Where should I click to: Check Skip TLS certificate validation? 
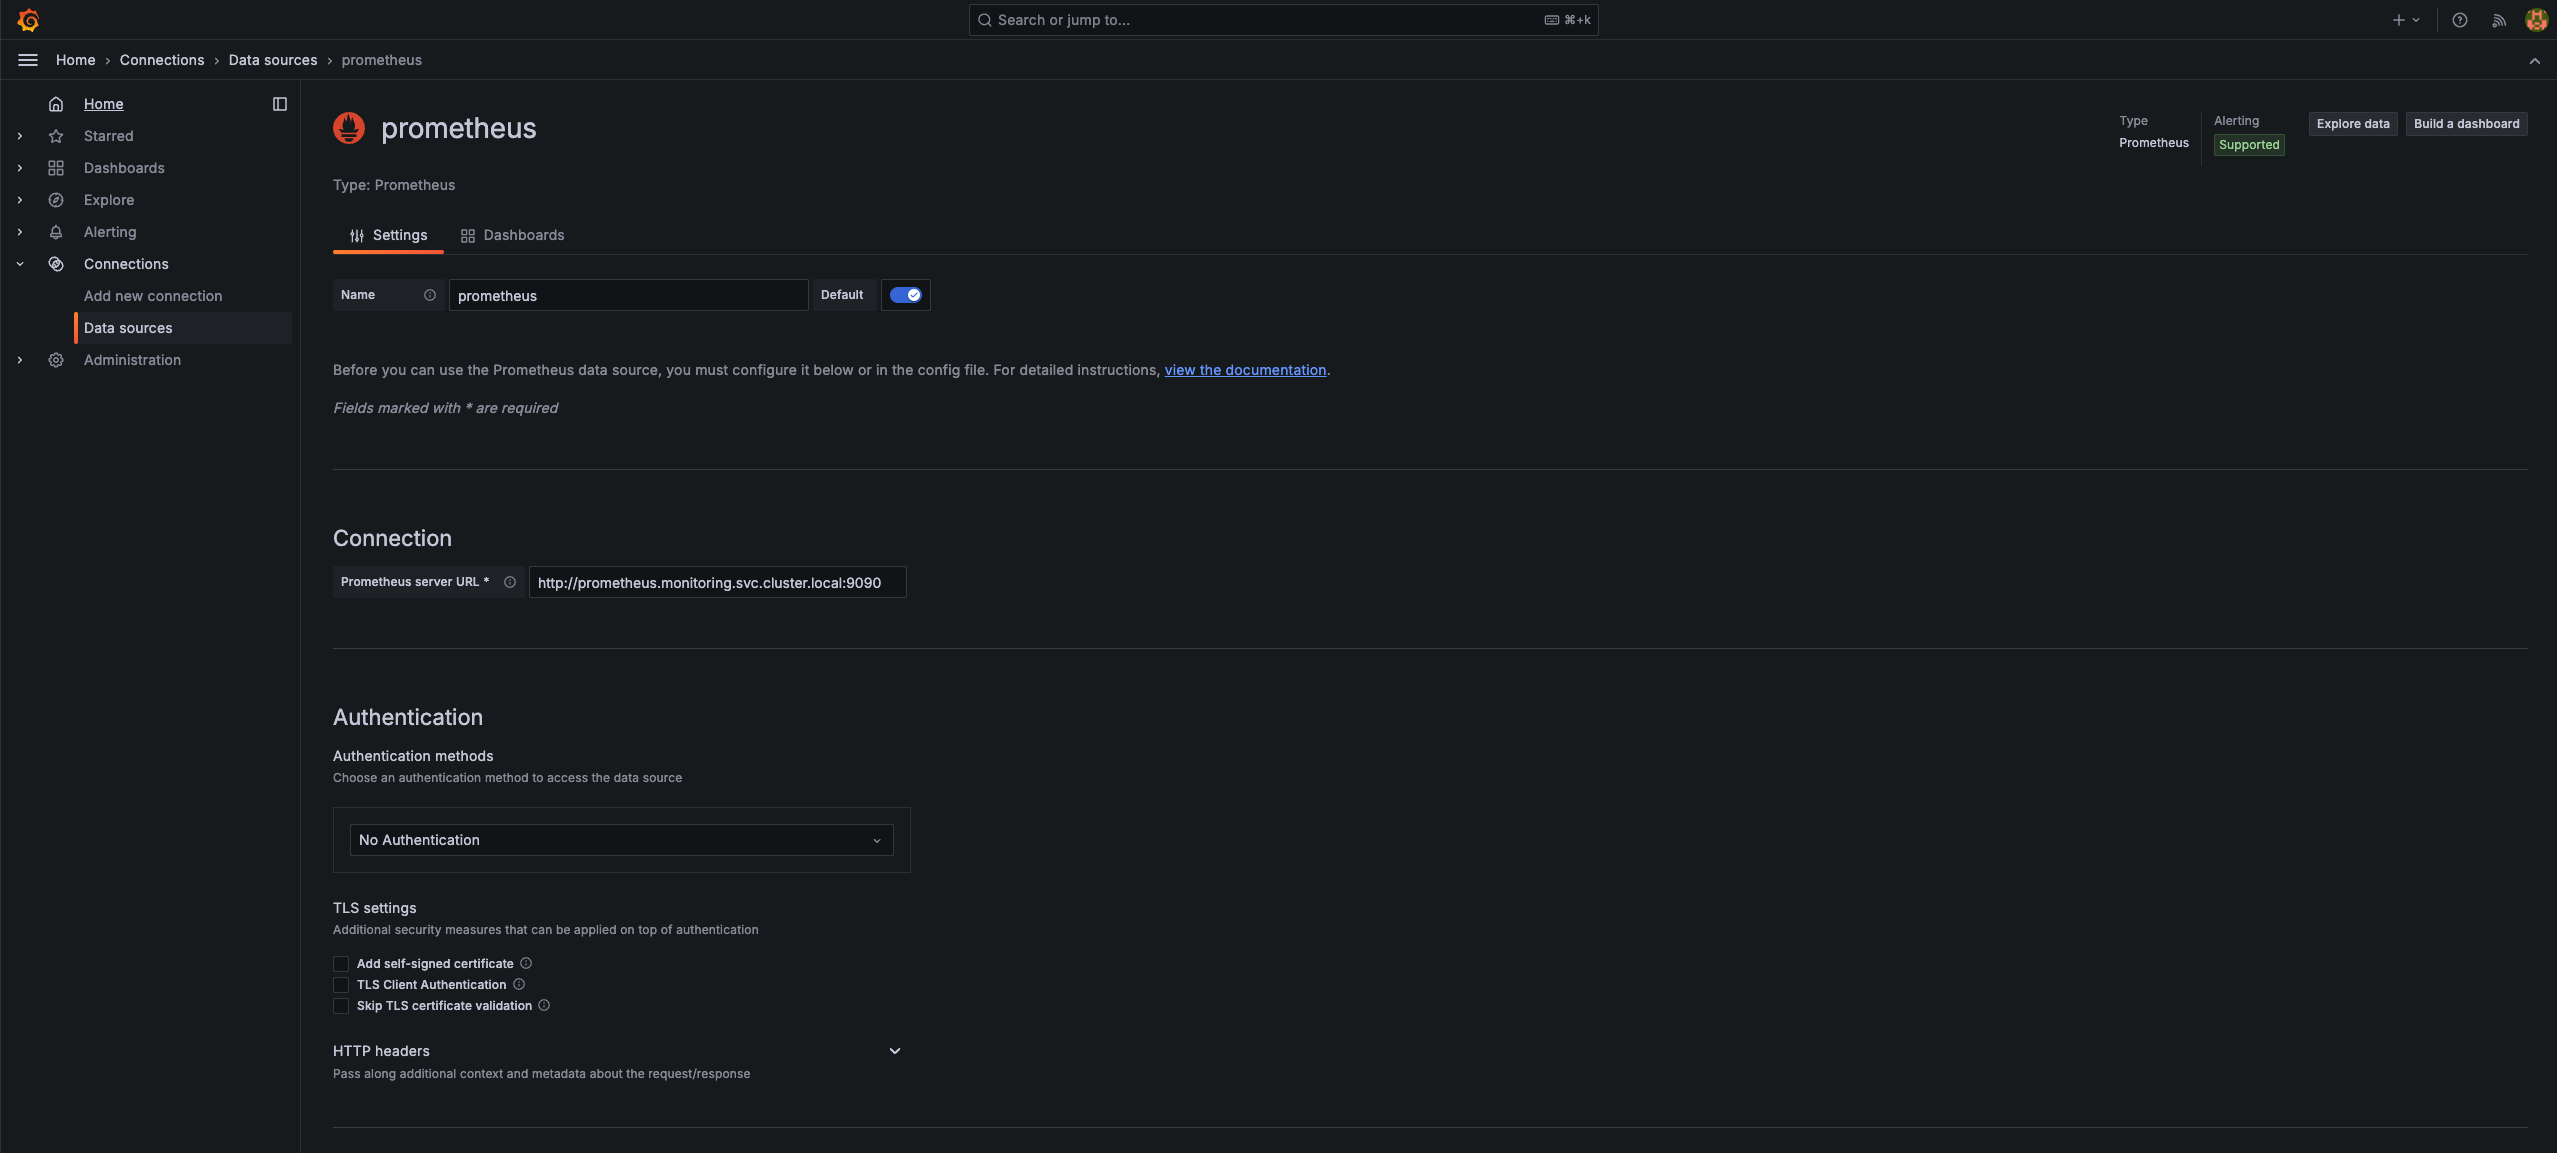341,1005
